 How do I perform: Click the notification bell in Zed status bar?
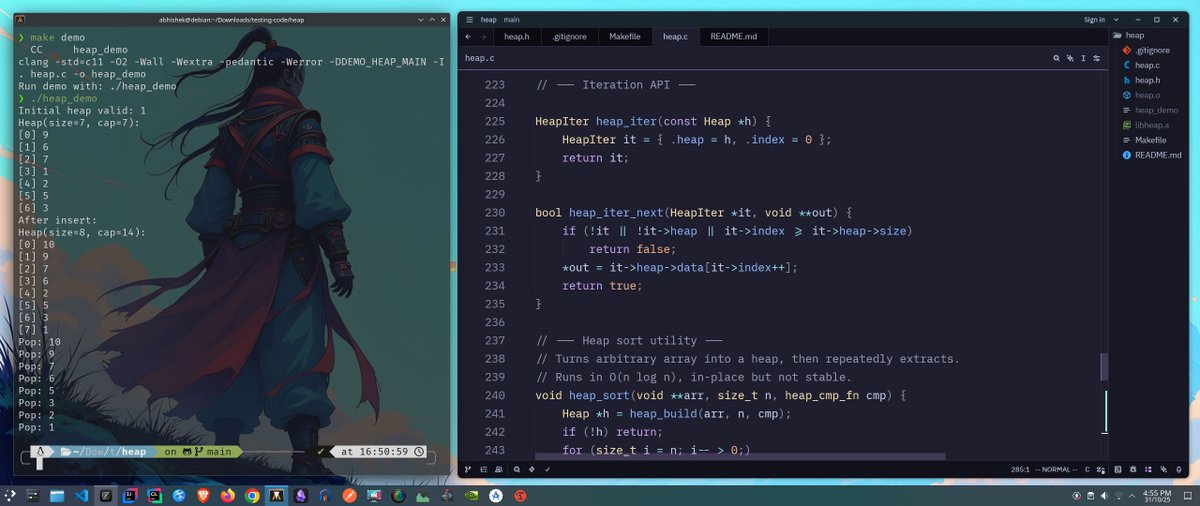(x=1179, y=469)
